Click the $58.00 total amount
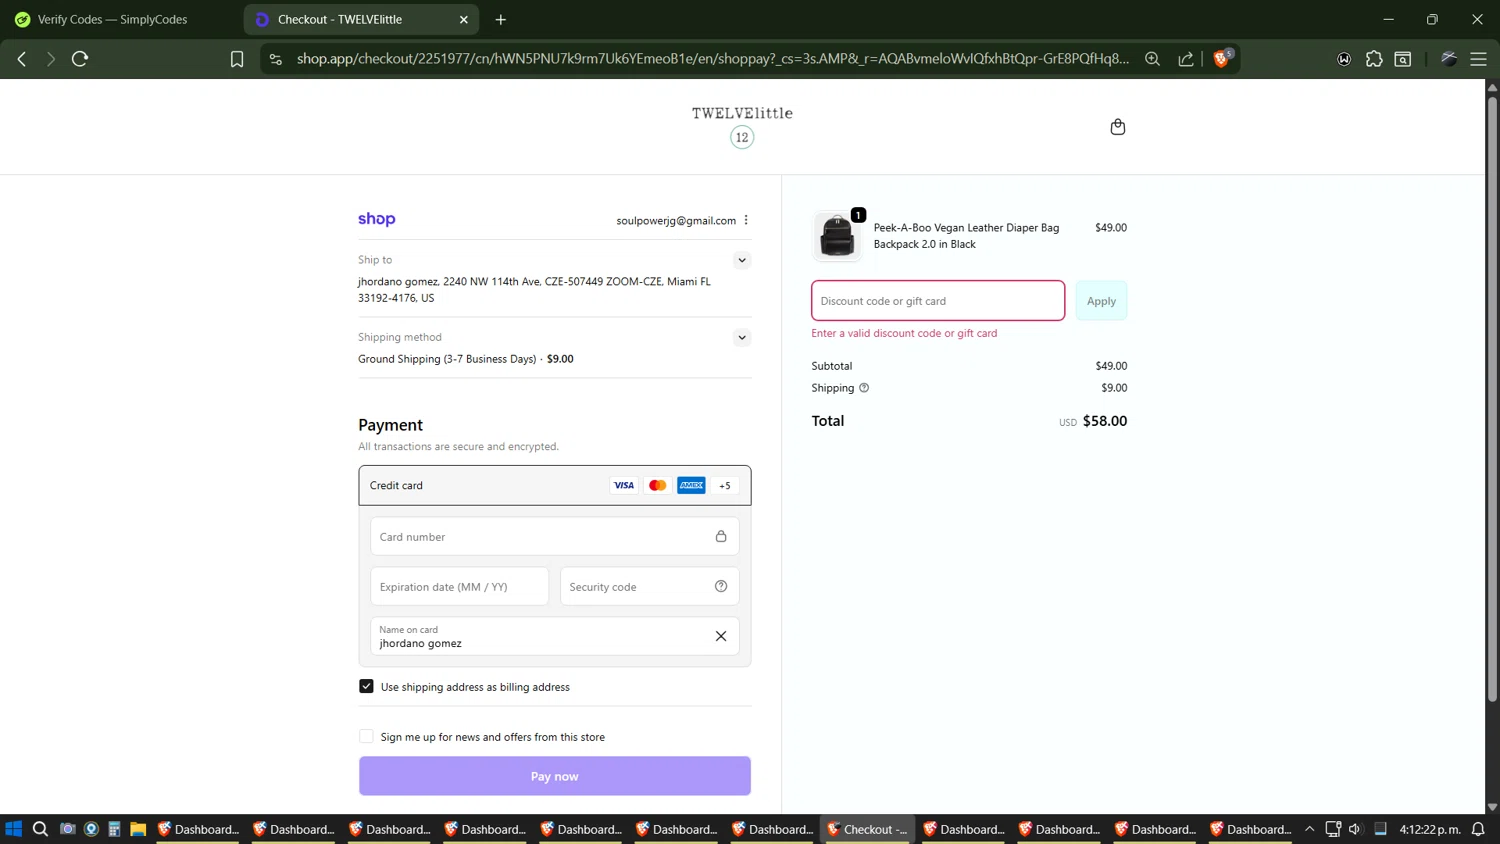The height and width of the screenshot is (844, 1500). (1105, 421)
